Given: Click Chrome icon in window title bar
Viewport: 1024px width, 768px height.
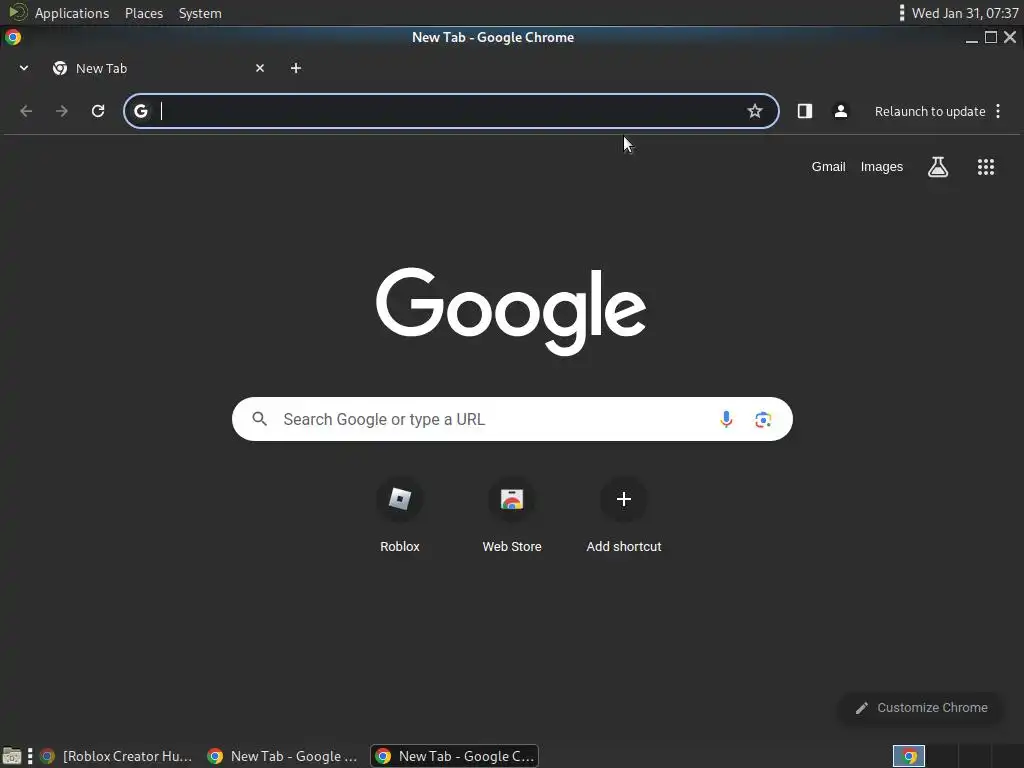Looking at the screenshot, I should [13, 37].
